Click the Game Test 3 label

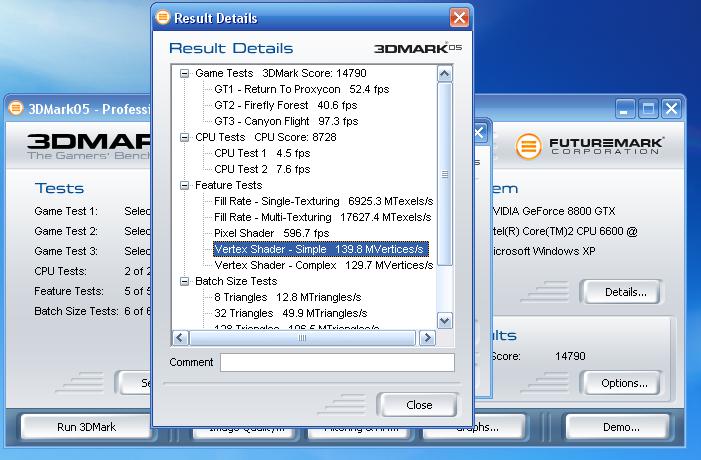pos(66,251)
